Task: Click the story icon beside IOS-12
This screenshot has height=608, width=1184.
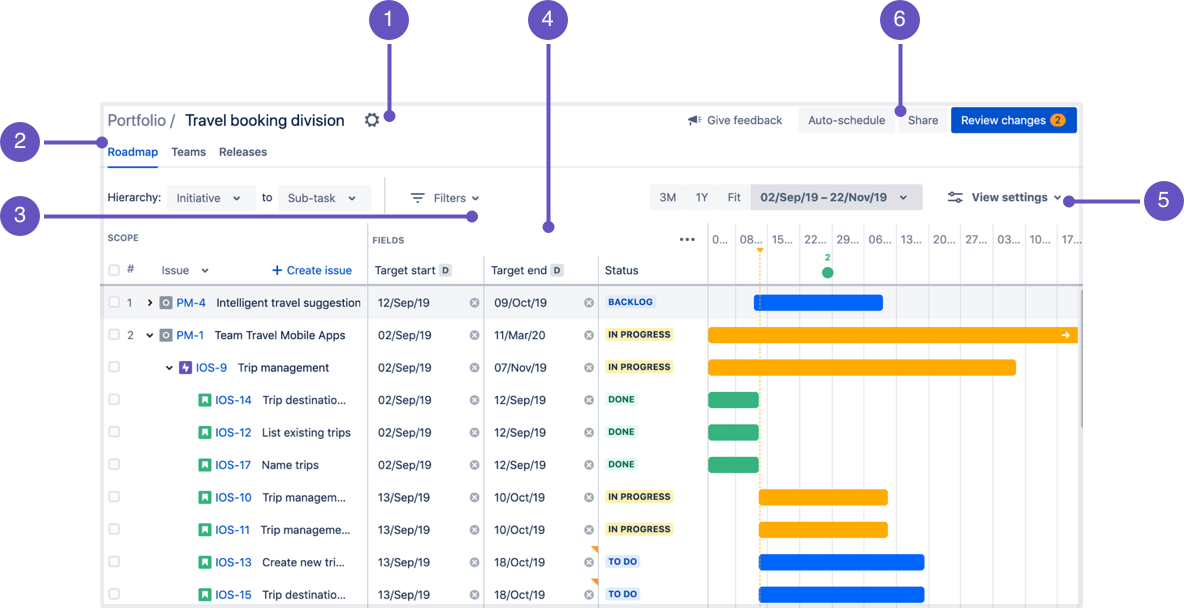Action: [x=205, y=433]
